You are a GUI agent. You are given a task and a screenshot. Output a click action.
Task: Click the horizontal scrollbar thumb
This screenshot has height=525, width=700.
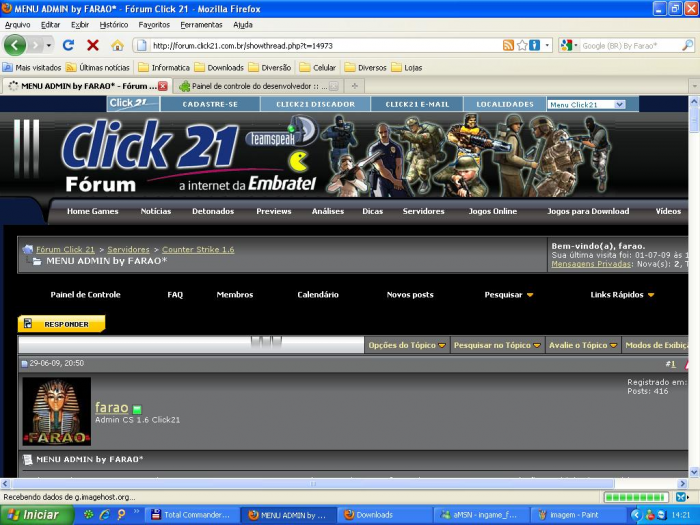pos(313,483)
